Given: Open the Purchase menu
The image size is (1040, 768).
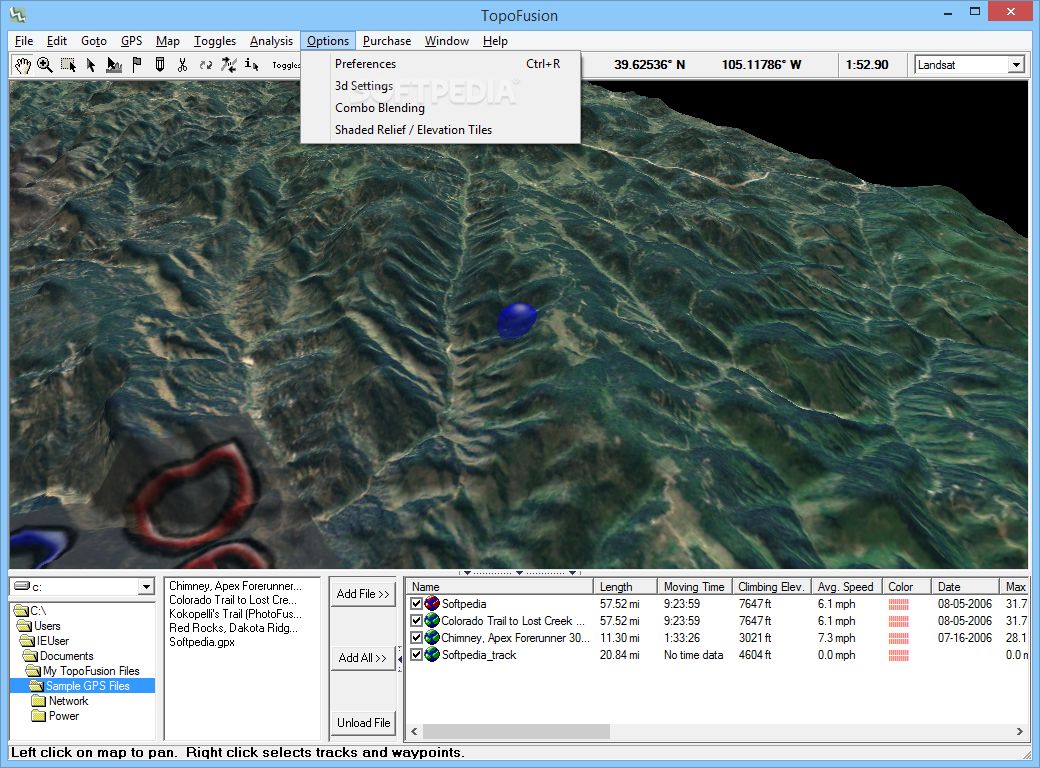Looking at the screenshot, I should click(x=387, y=41).
